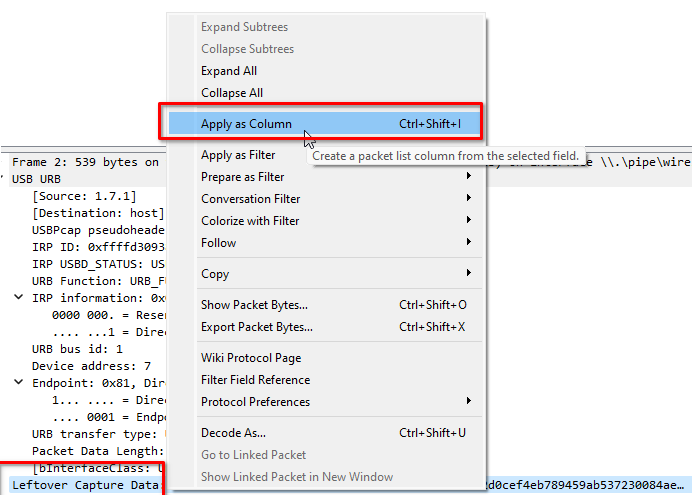Choose Expand All from context menu
The width and height of the screenshot is (692, 495).
point(229,71)
